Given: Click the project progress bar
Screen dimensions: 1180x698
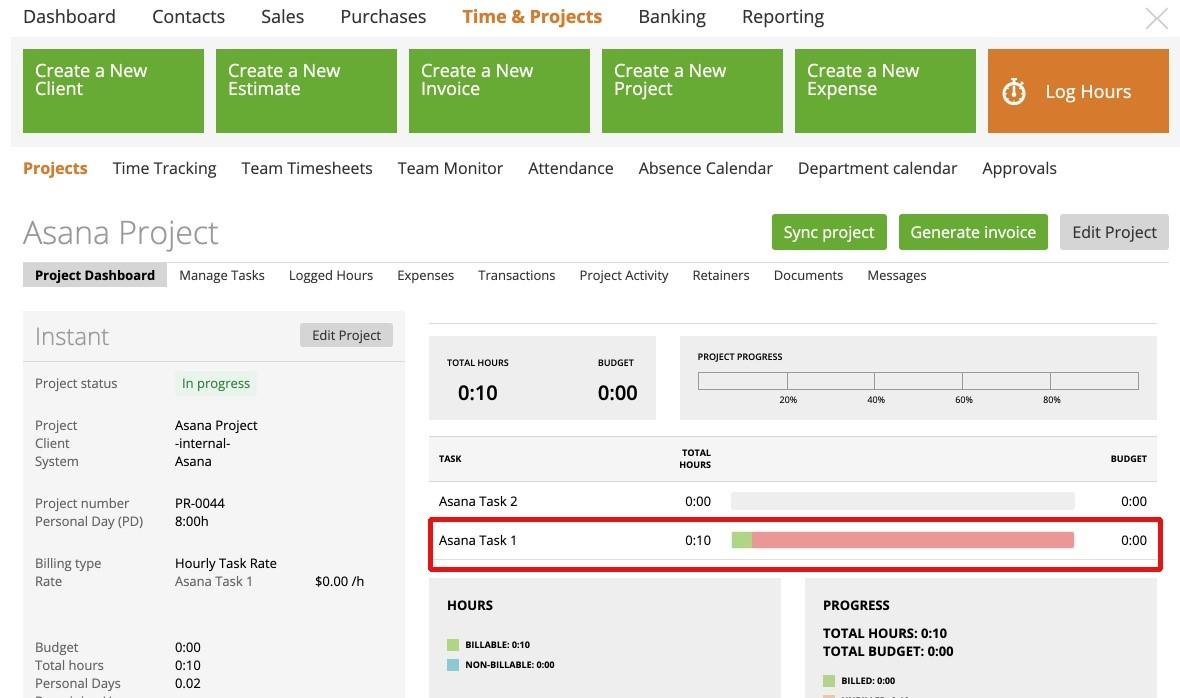Looking at the screenshot, I should (918, 381).
